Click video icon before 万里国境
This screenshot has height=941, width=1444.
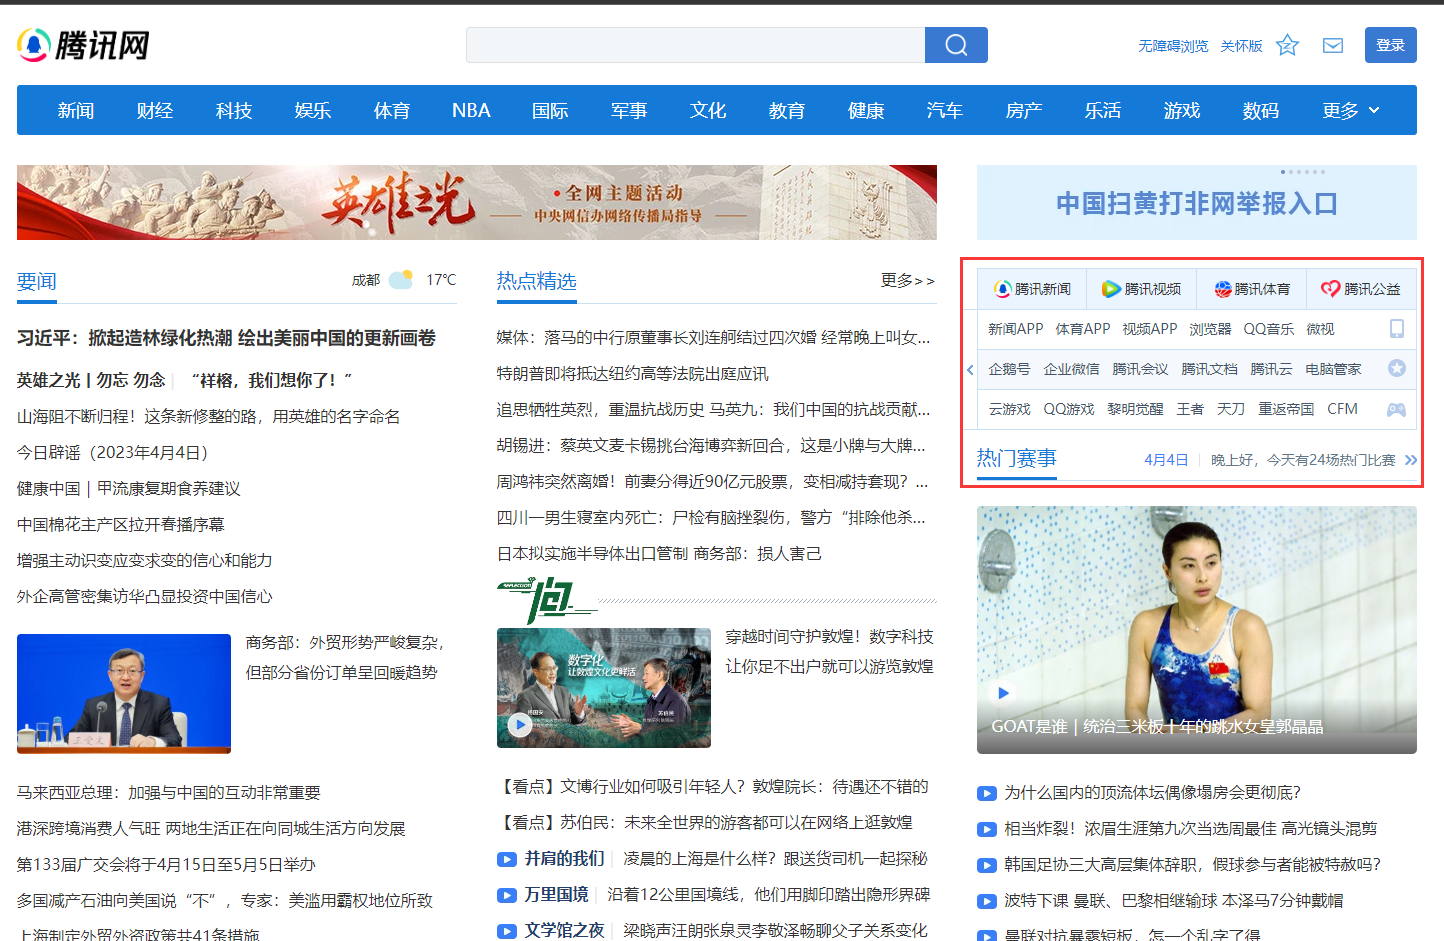click(507, 895)
